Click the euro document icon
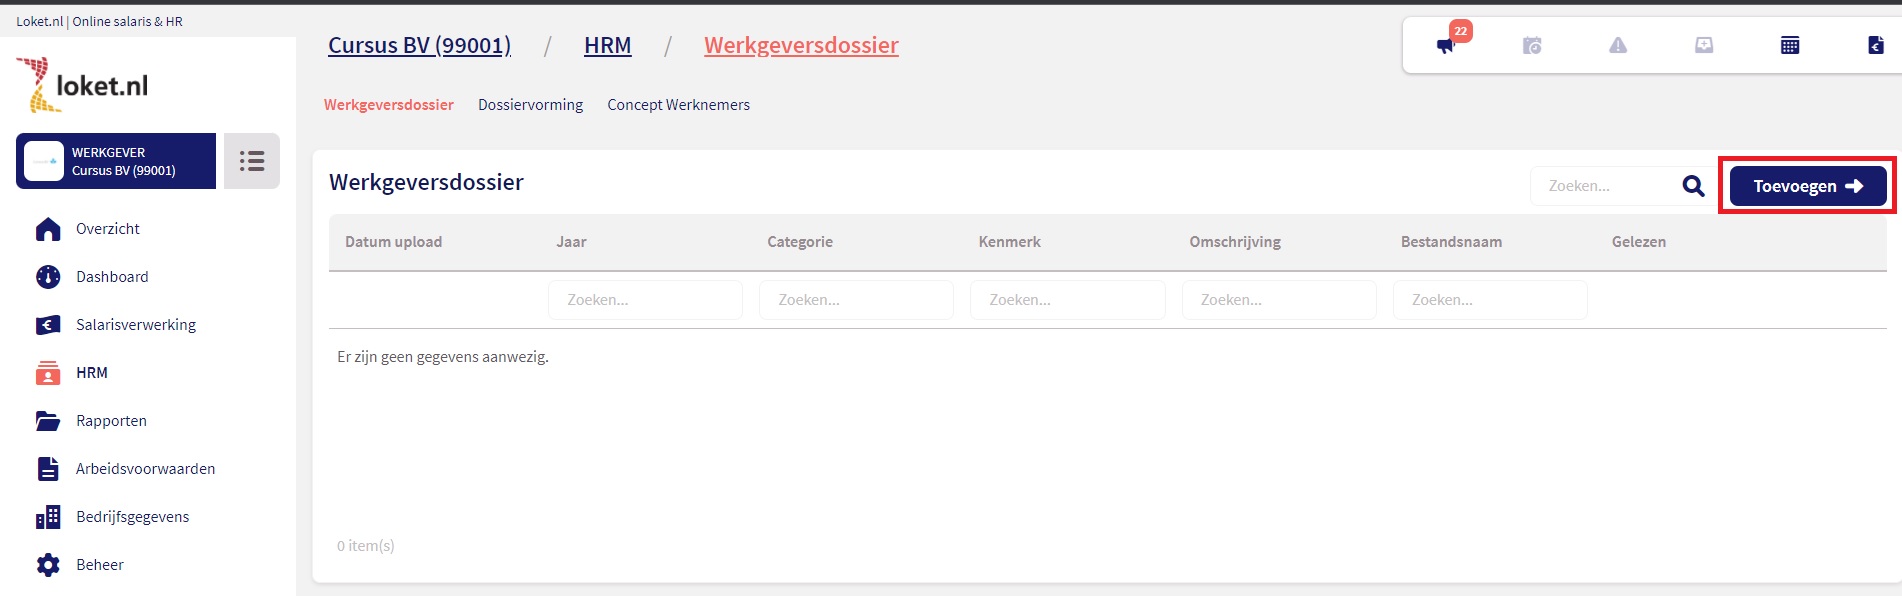Image resolution: width=1902 pixels, height=596 pixels. coord(1876,45)
